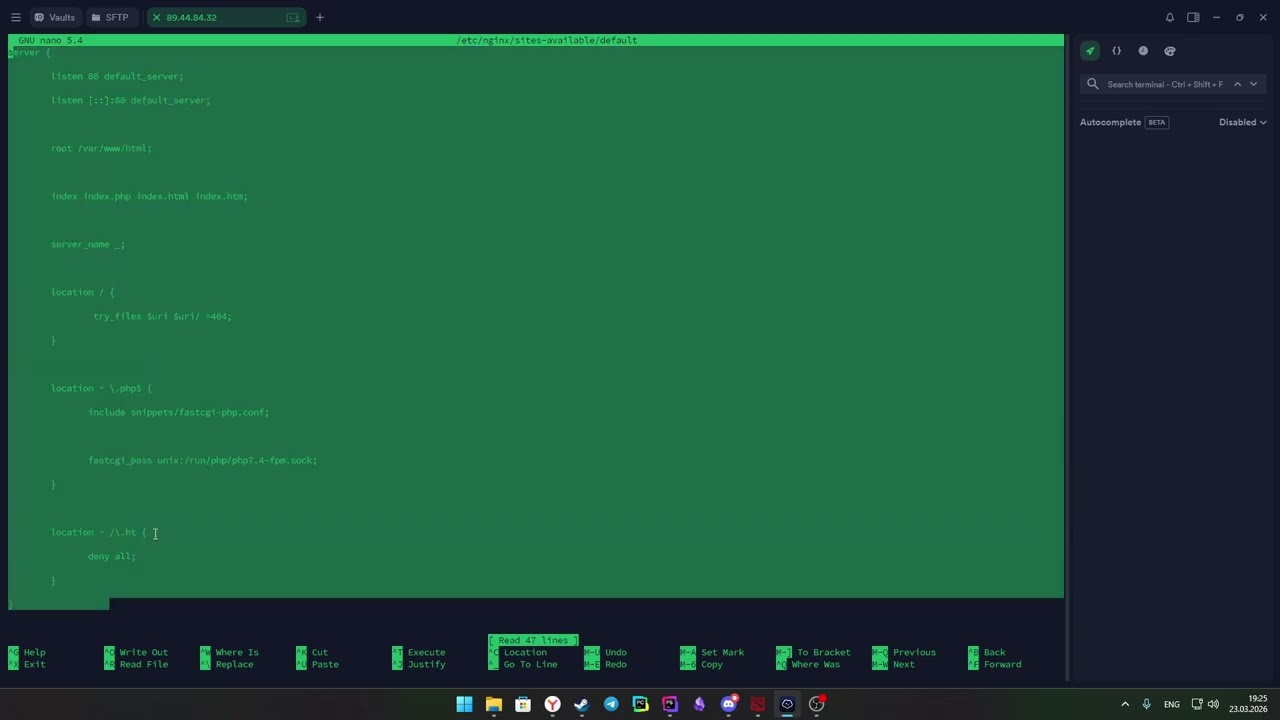
Task: Jump to next search result arrow
Action: tap(1253, 84)
